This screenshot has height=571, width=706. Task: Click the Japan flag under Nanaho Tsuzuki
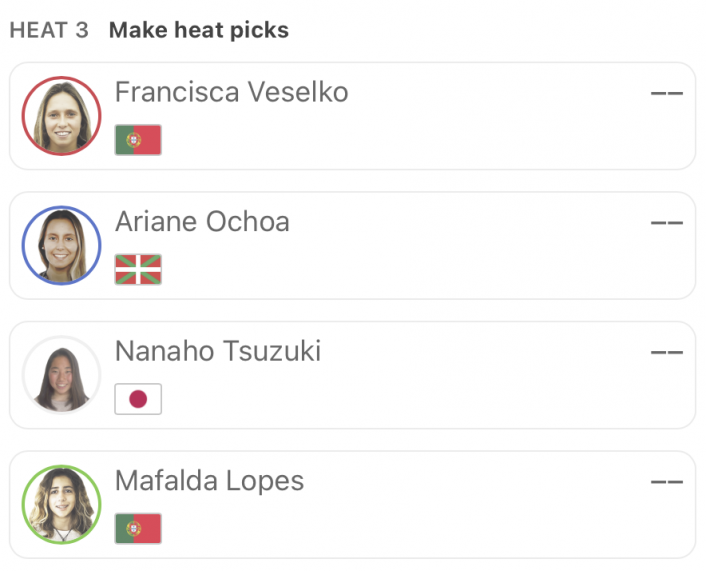138,399
